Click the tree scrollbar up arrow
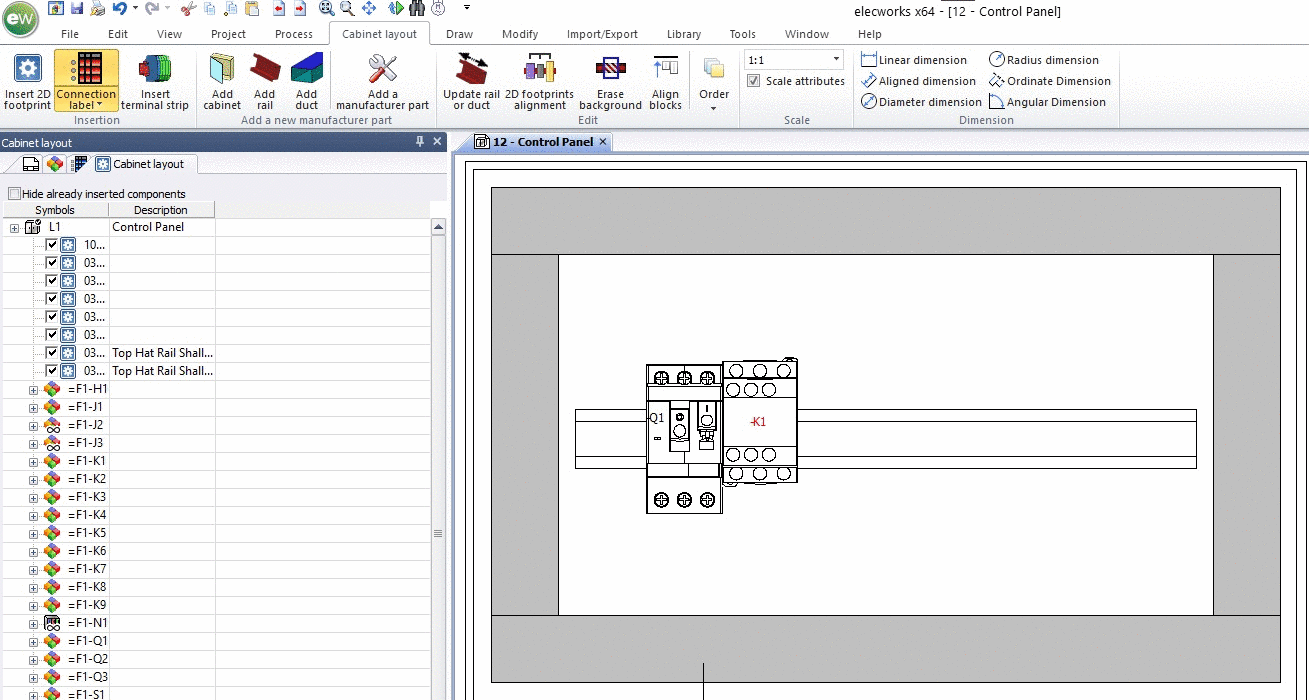This screenshot has width=1309, height=700. click(438, 228)
